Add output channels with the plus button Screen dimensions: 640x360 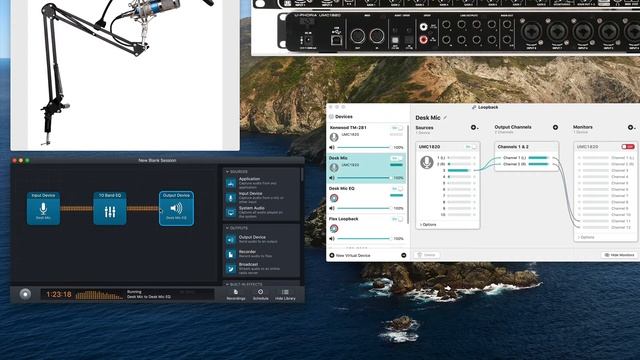pyautogui.click(x=555, y=127)
